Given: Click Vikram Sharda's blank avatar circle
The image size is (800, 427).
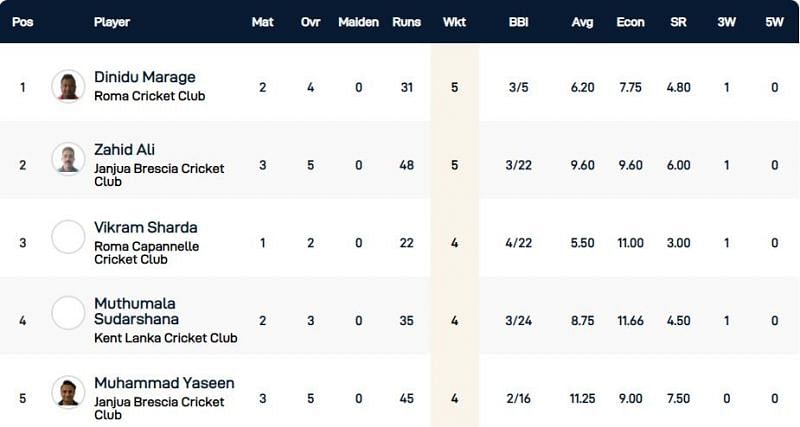Looking at the screenshot, I should [68, 237].
